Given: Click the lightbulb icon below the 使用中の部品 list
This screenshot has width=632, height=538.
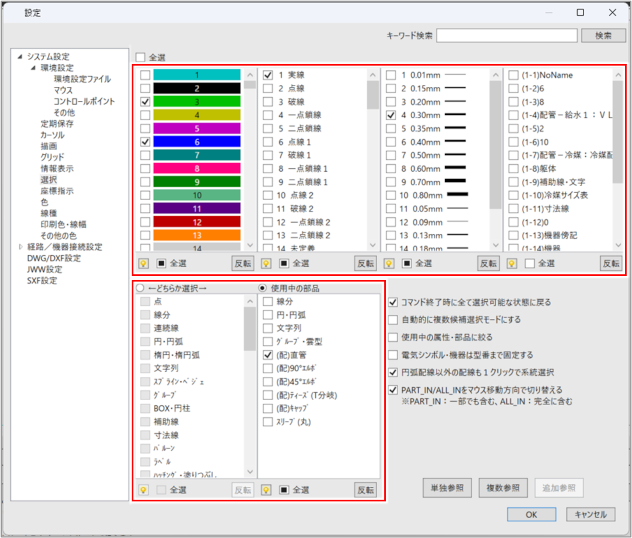Looking at the screenshot, I should pos(267,490).
